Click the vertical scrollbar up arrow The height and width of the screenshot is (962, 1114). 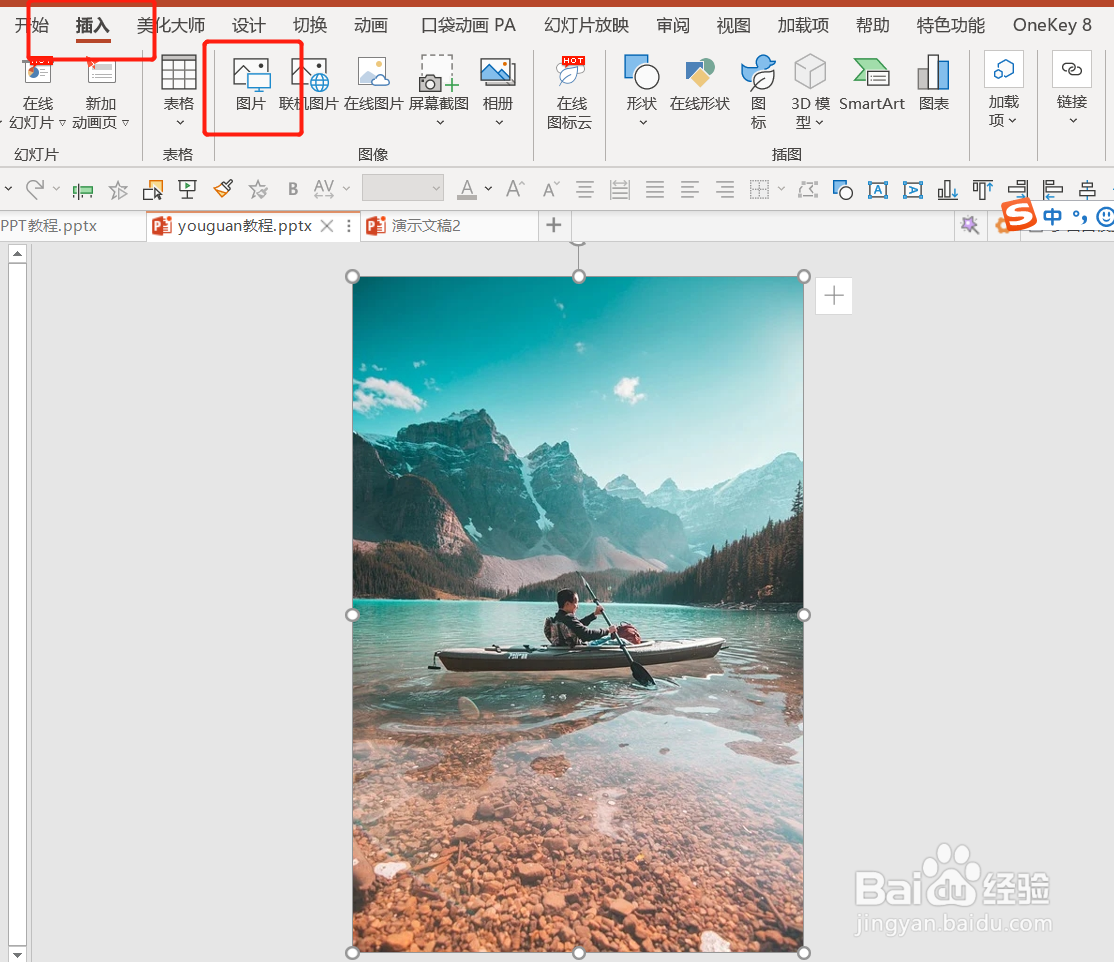pos(18,254)
